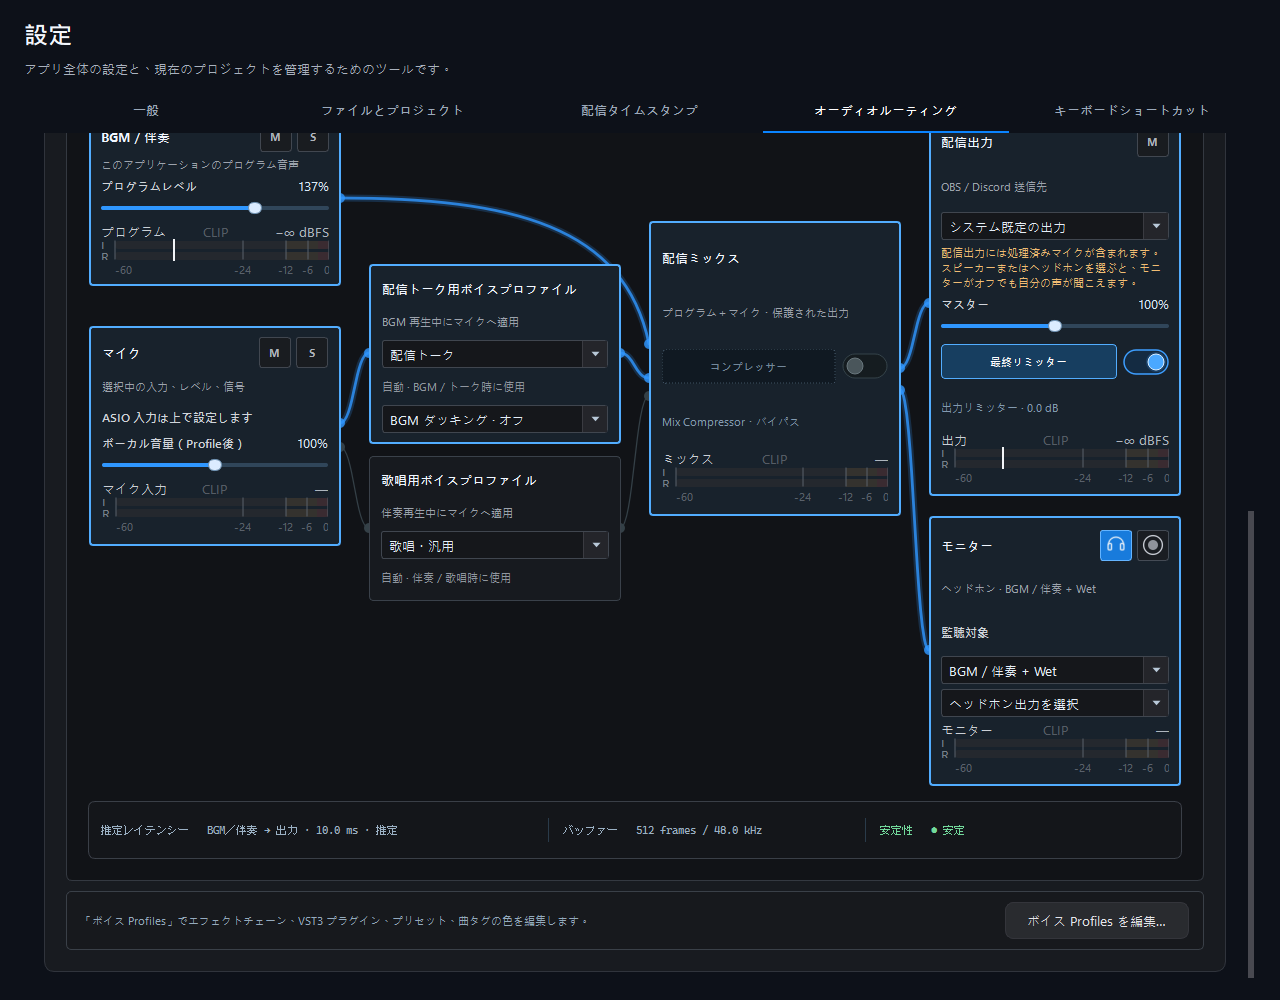The width and height of the screenshot is (1280, 1000).
Task: Click the 137% program level value
Action: pyautogui.click(x=313, y=187)
